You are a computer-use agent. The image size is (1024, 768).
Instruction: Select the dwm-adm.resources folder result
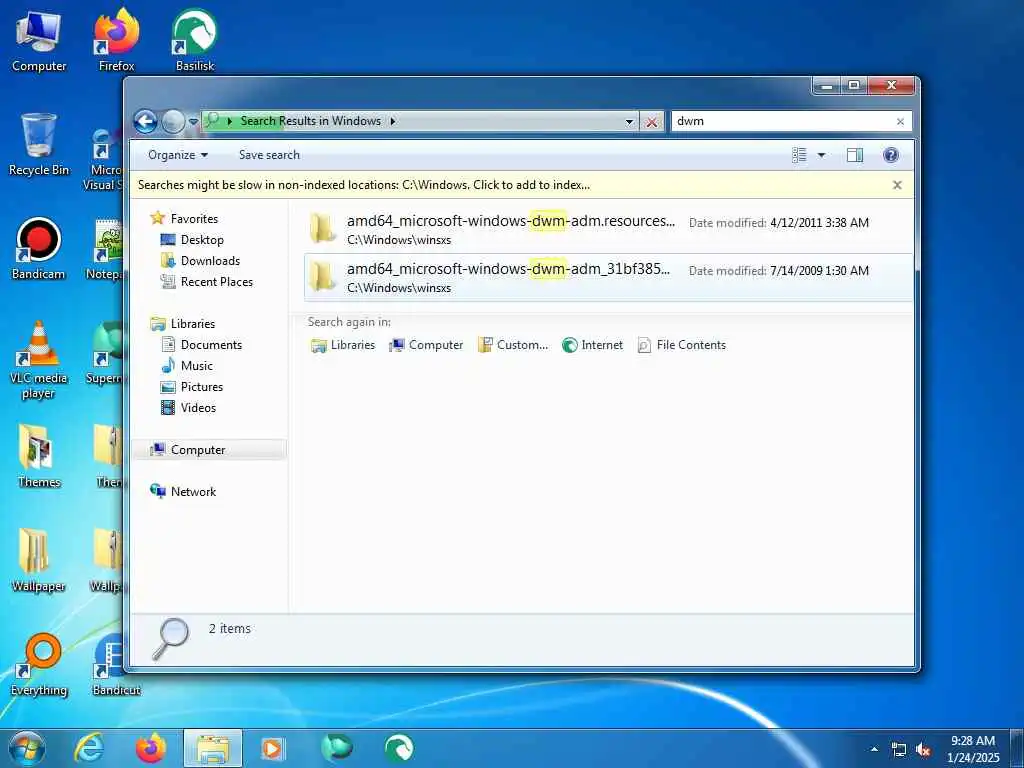(x=608, y=229)
